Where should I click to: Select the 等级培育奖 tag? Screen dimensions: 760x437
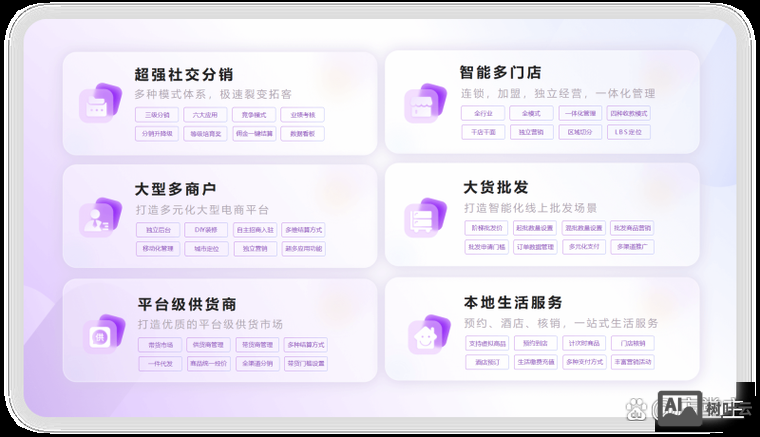pos(206,134)
